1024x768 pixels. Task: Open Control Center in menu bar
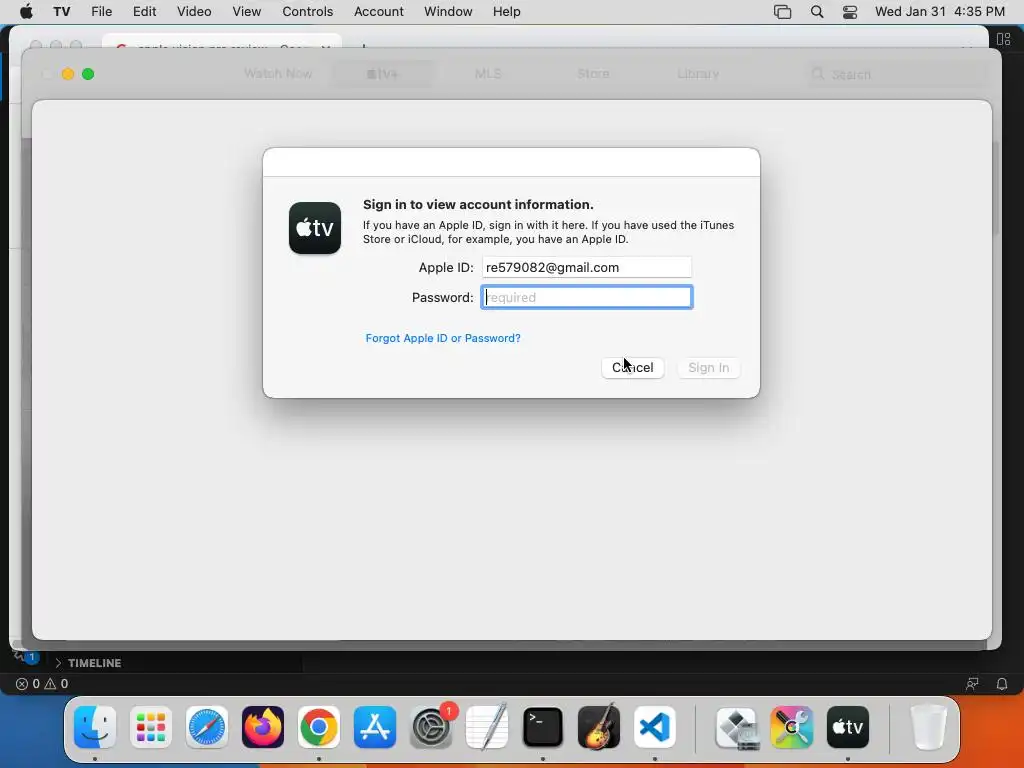click(850, 11)
